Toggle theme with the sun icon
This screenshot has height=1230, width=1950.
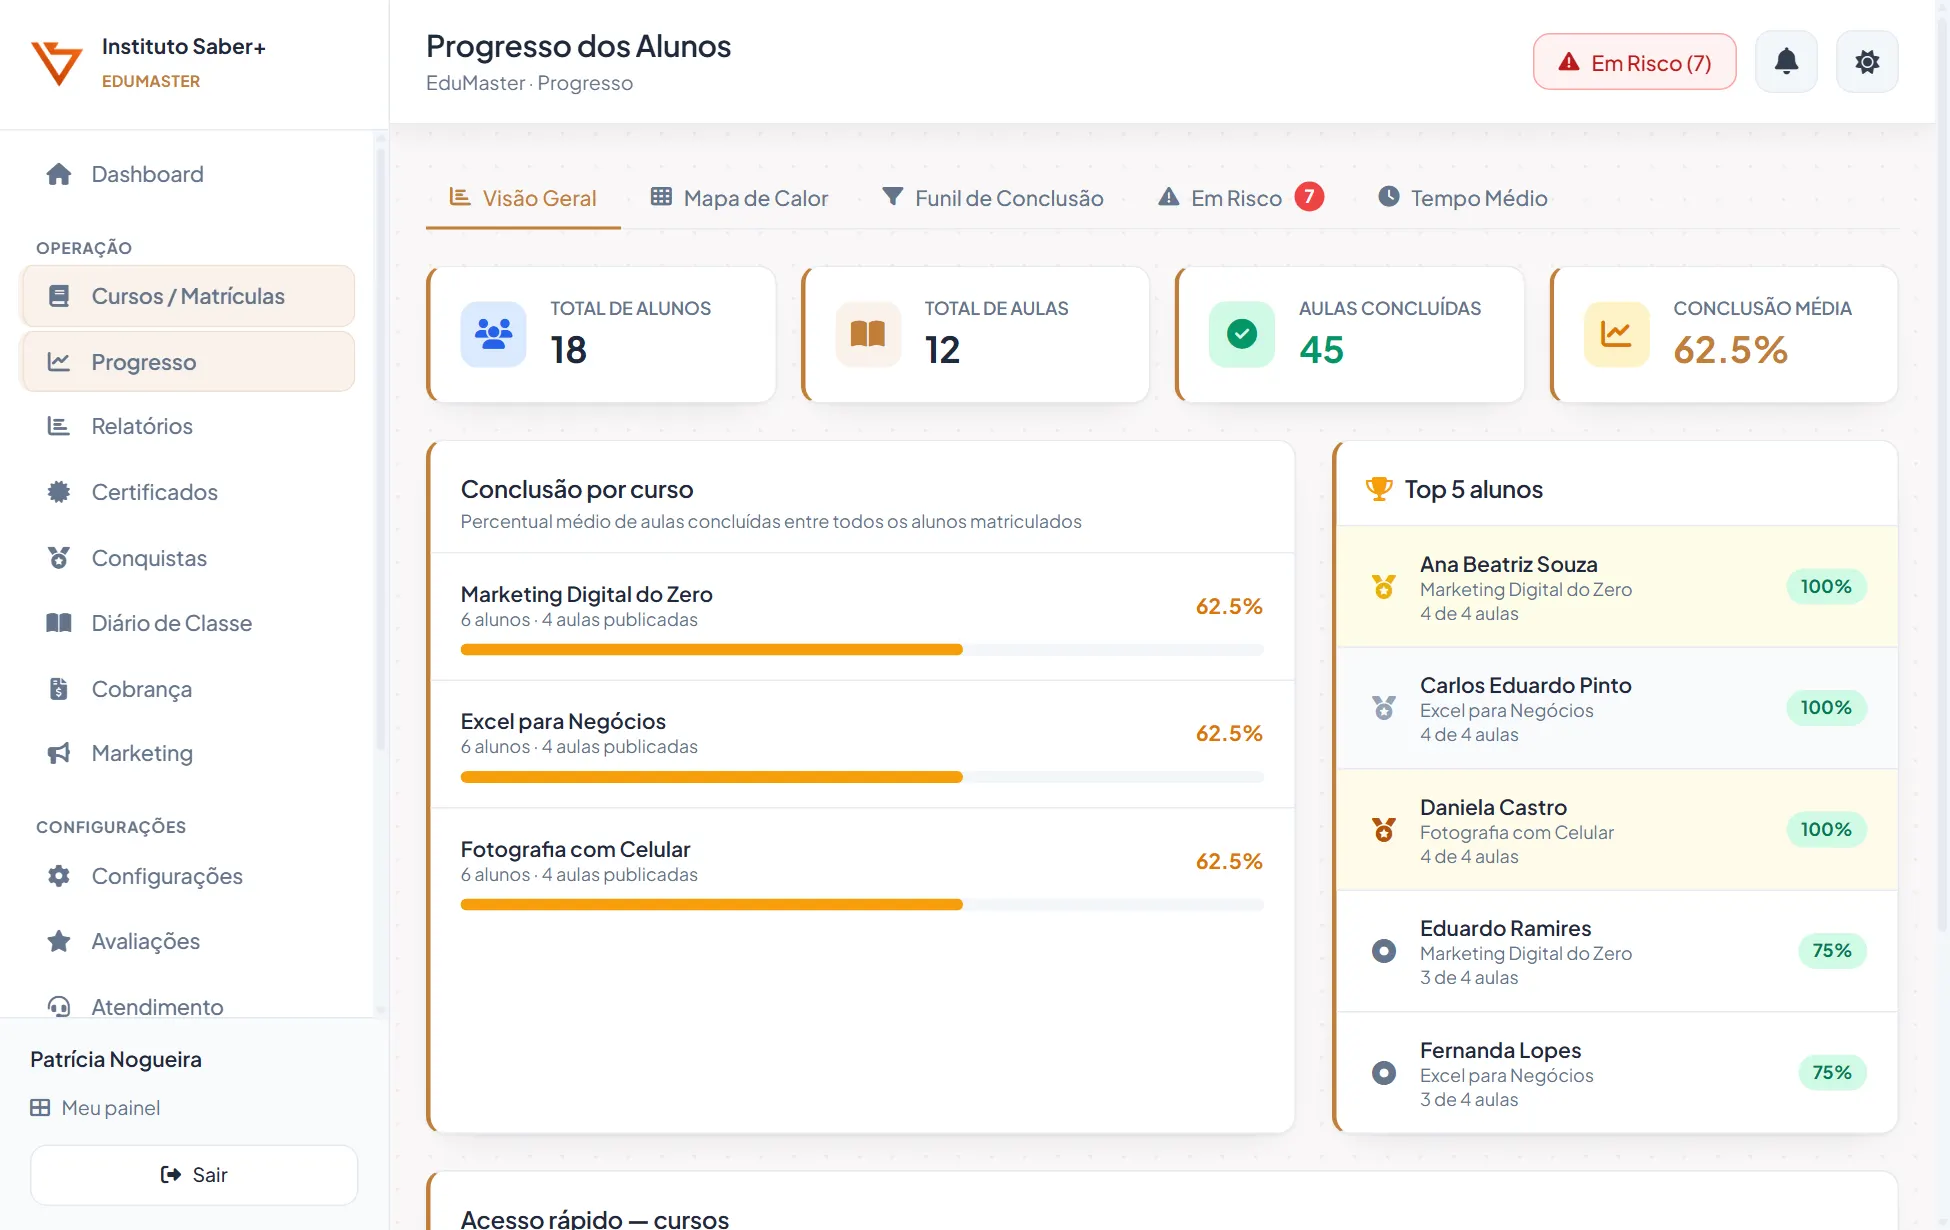point(1867,62)
